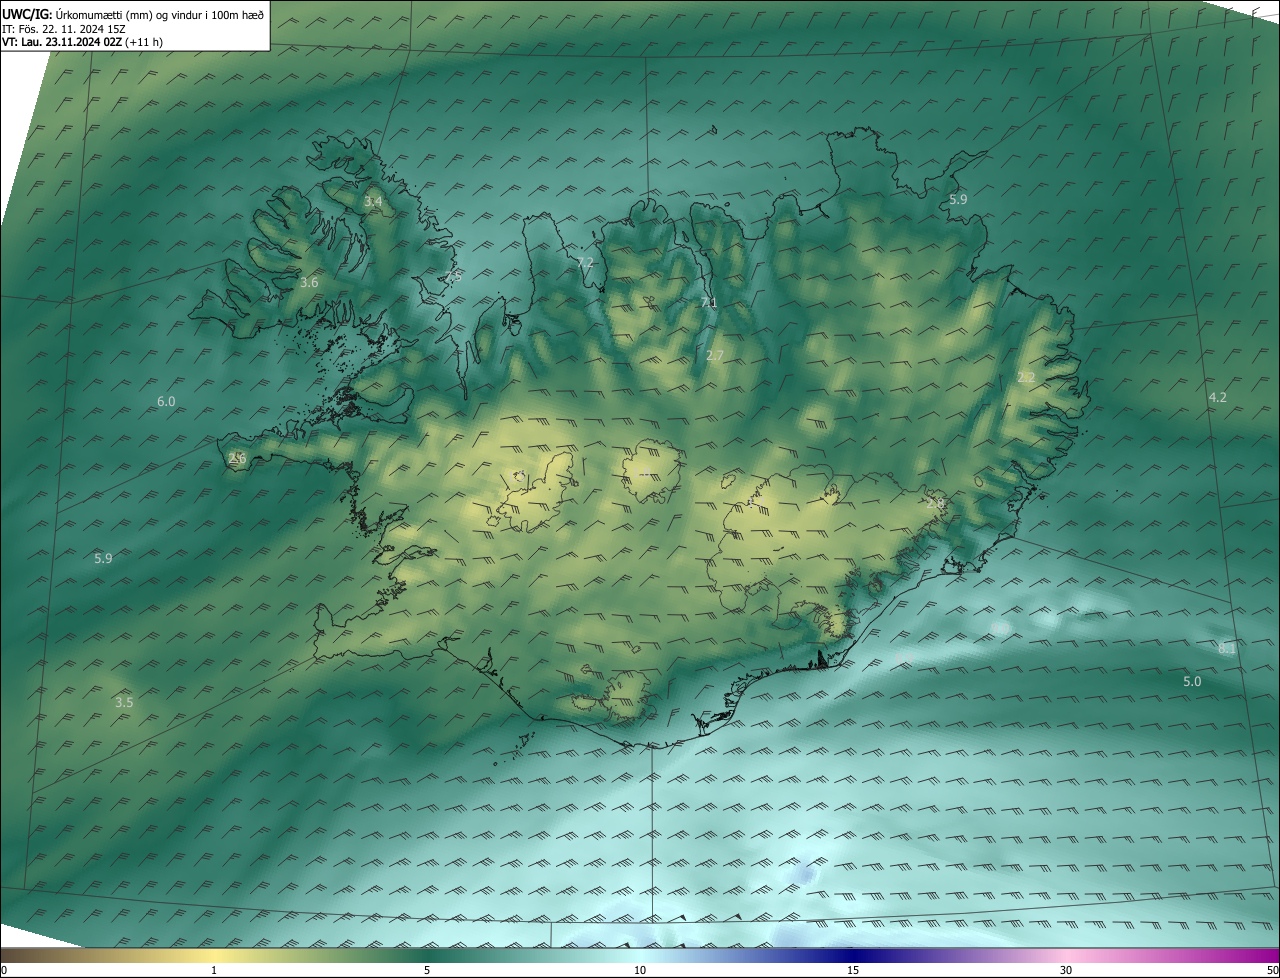The width and height of the screenshot is (1280, 978).
Task: Click the colour scale tick label '10'
Action: (640, 970)
